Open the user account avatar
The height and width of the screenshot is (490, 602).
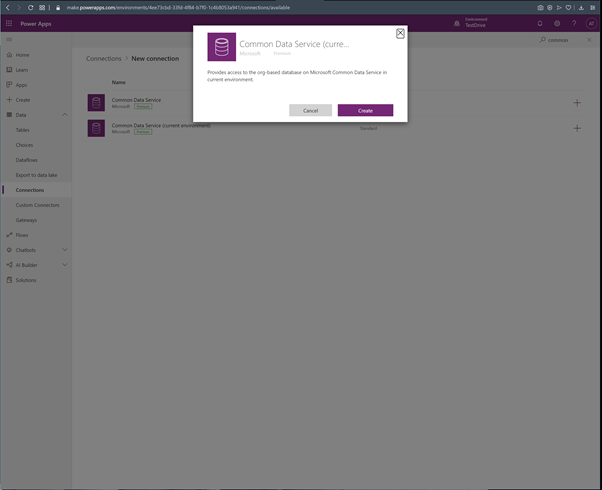(591, 23)
